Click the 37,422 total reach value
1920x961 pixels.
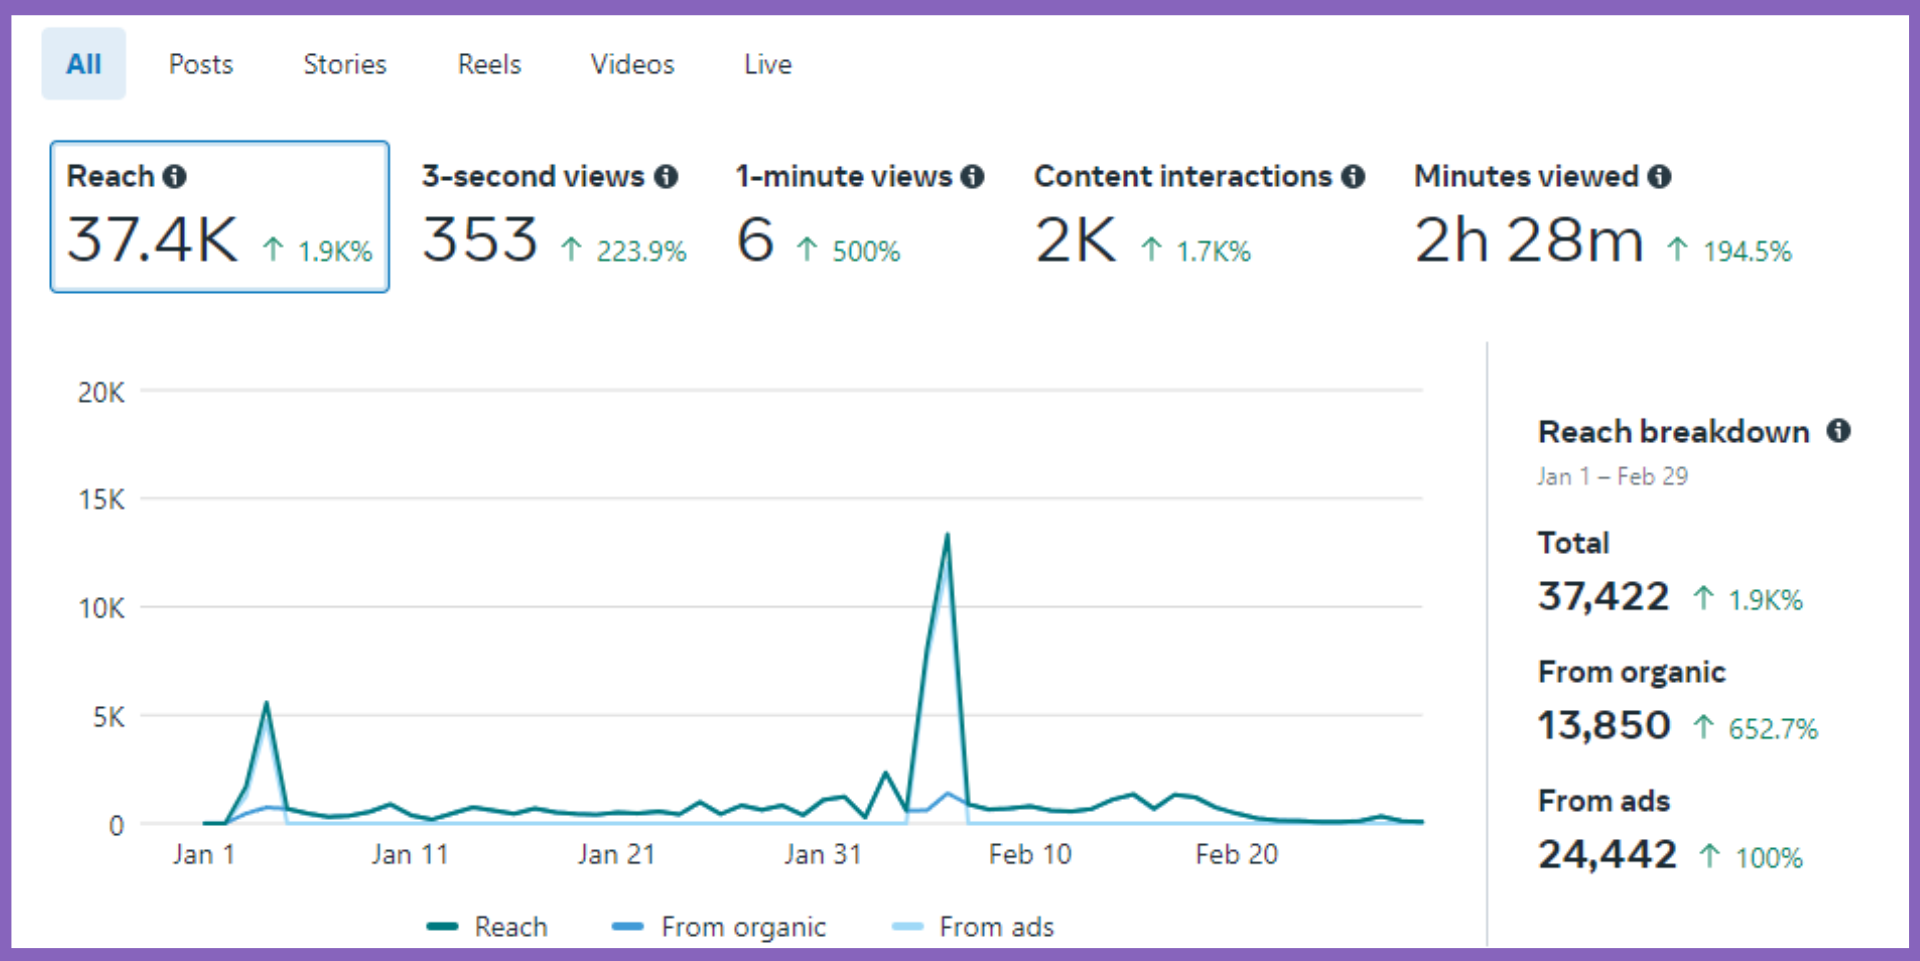[x=1604, y=597]
